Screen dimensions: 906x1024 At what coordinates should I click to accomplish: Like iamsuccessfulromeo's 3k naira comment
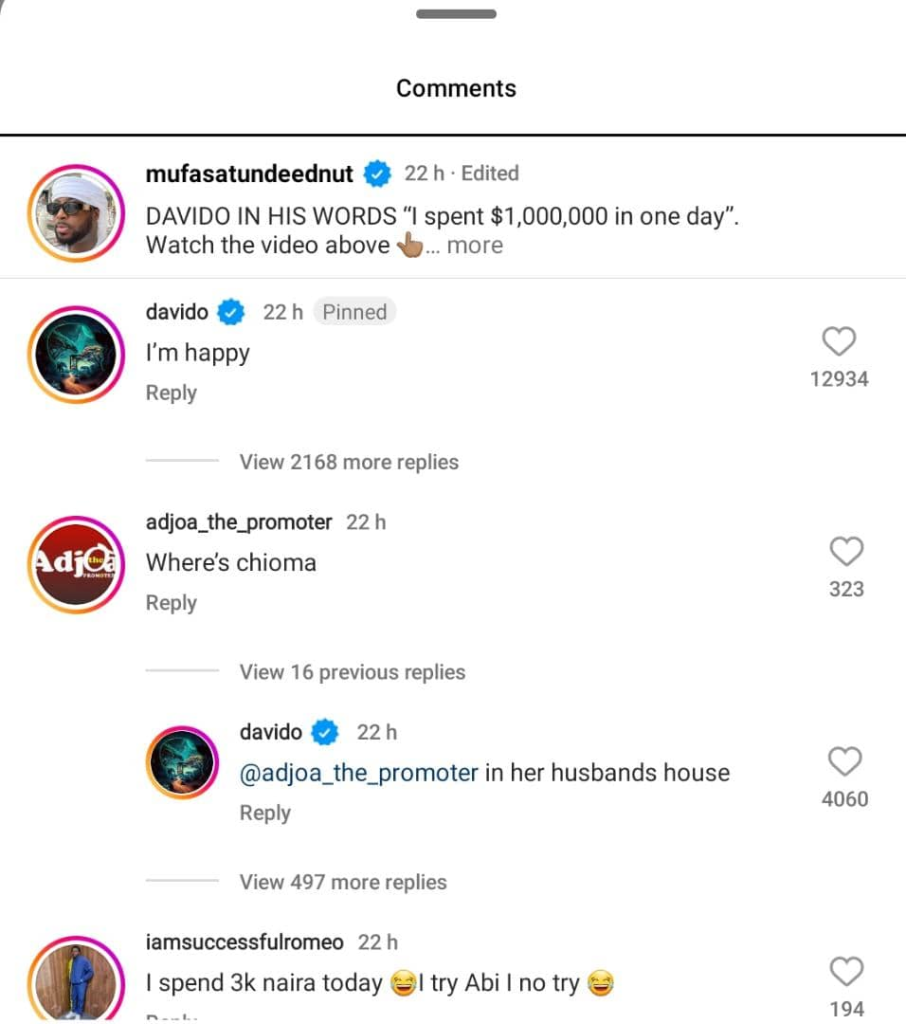coord(847,971)
